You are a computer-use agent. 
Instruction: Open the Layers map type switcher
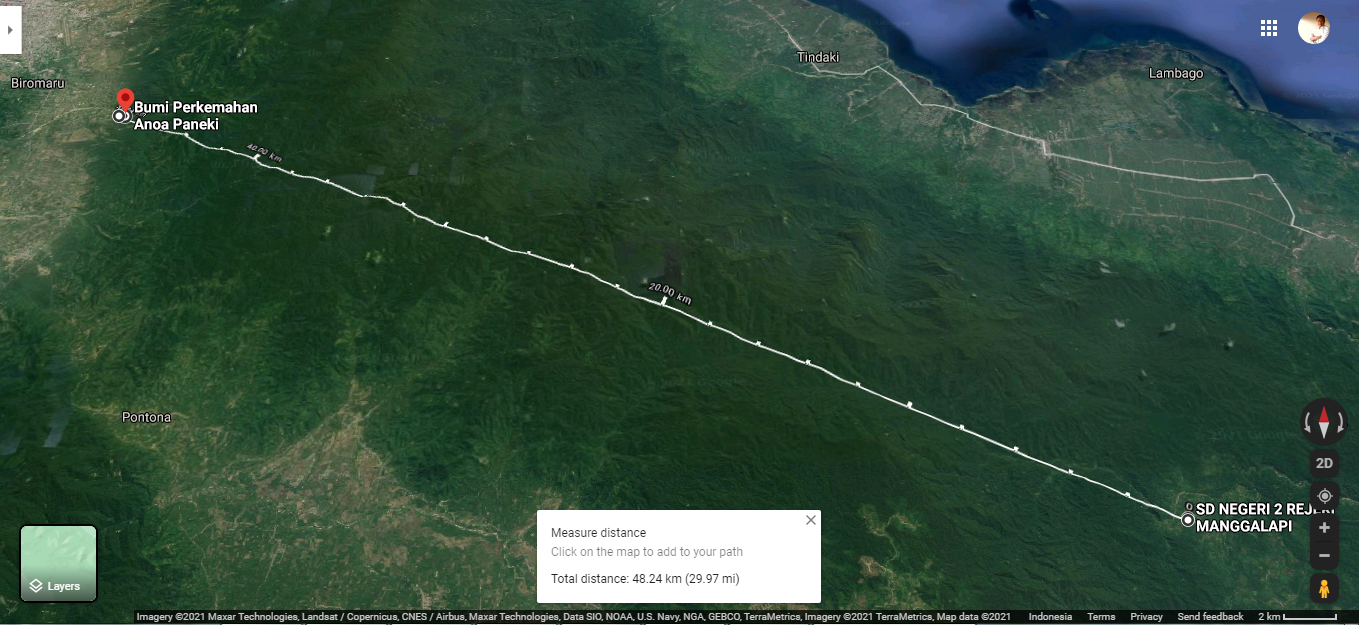(x=59, y=564)
